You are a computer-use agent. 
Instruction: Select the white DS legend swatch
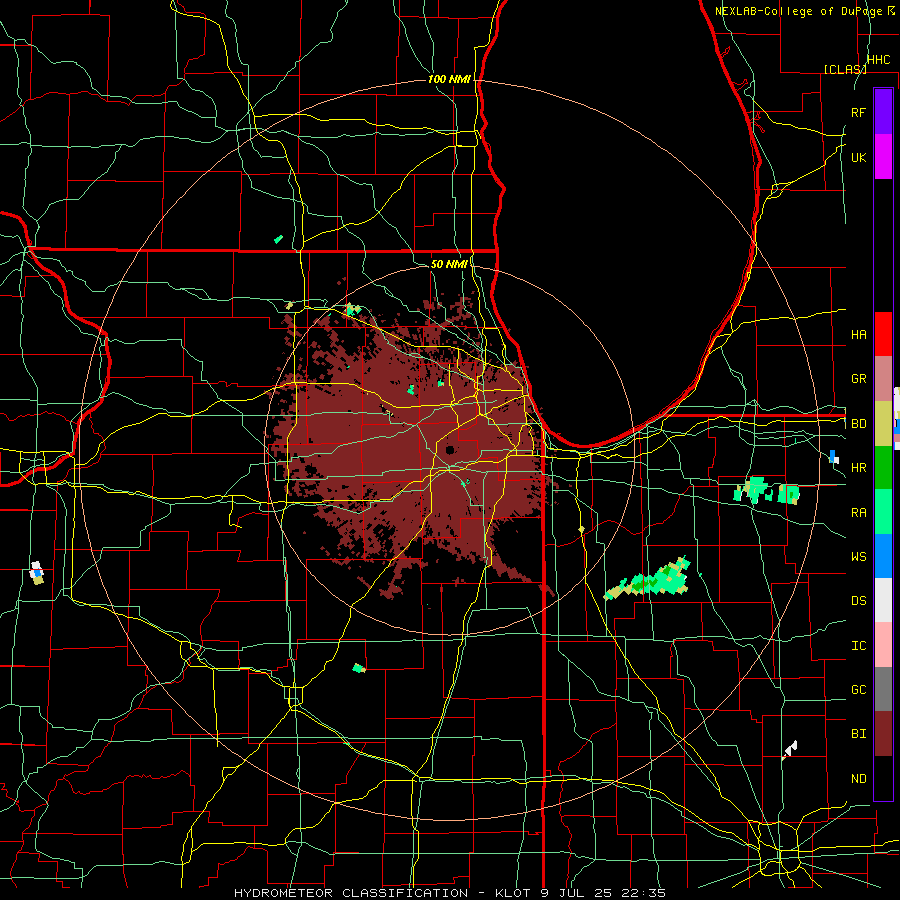883,600
